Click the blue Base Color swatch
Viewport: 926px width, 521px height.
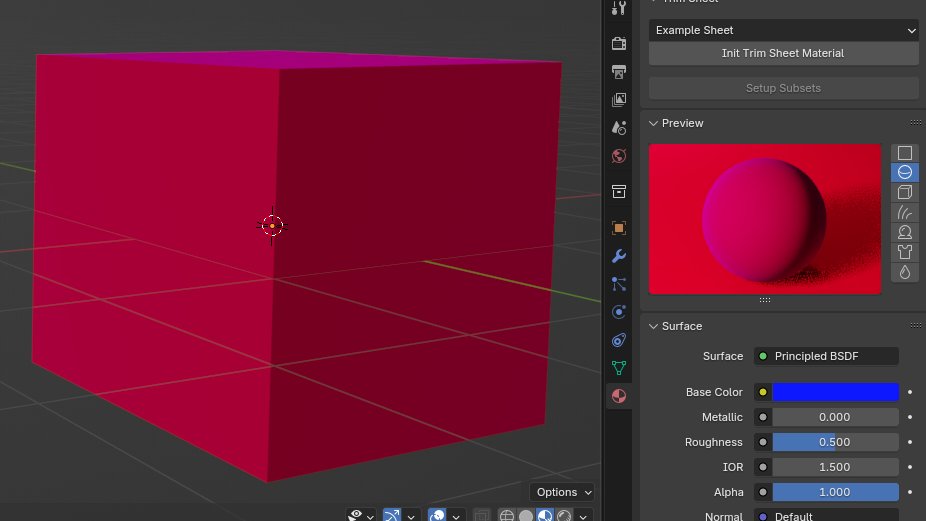(x=836, y=392)
